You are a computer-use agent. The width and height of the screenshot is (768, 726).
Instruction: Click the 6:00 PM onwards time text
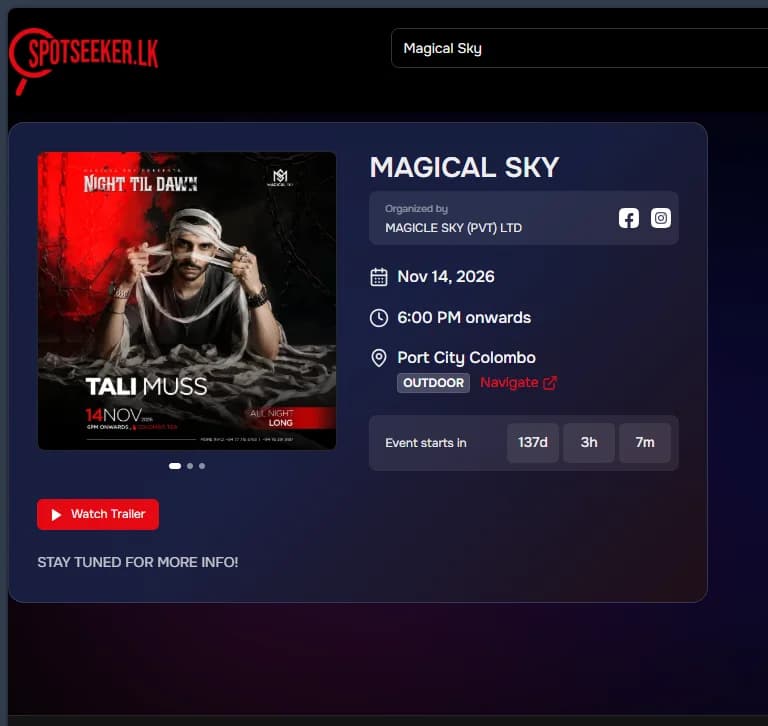click(464, 317)
